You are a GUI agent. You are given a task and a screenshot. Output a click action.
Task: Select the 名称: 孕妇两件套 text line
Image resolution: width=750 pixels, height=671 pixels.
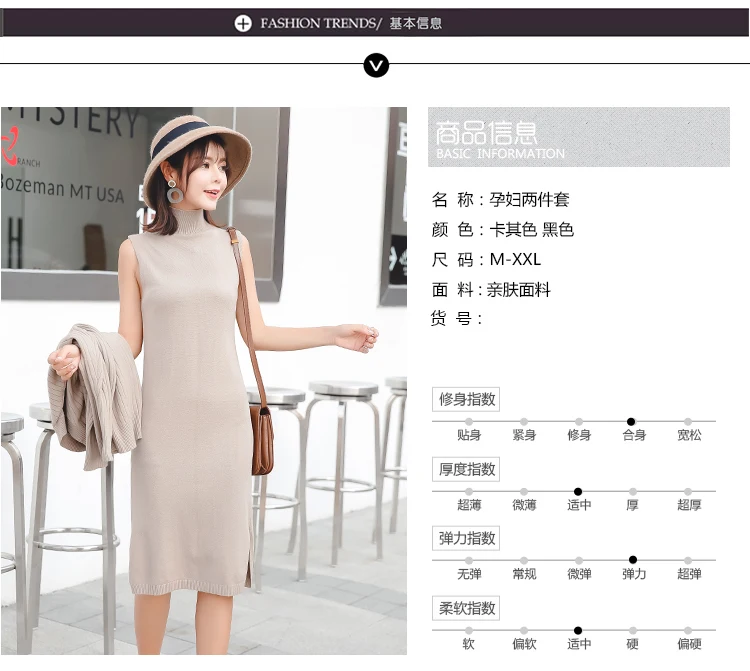click(500, 199)
